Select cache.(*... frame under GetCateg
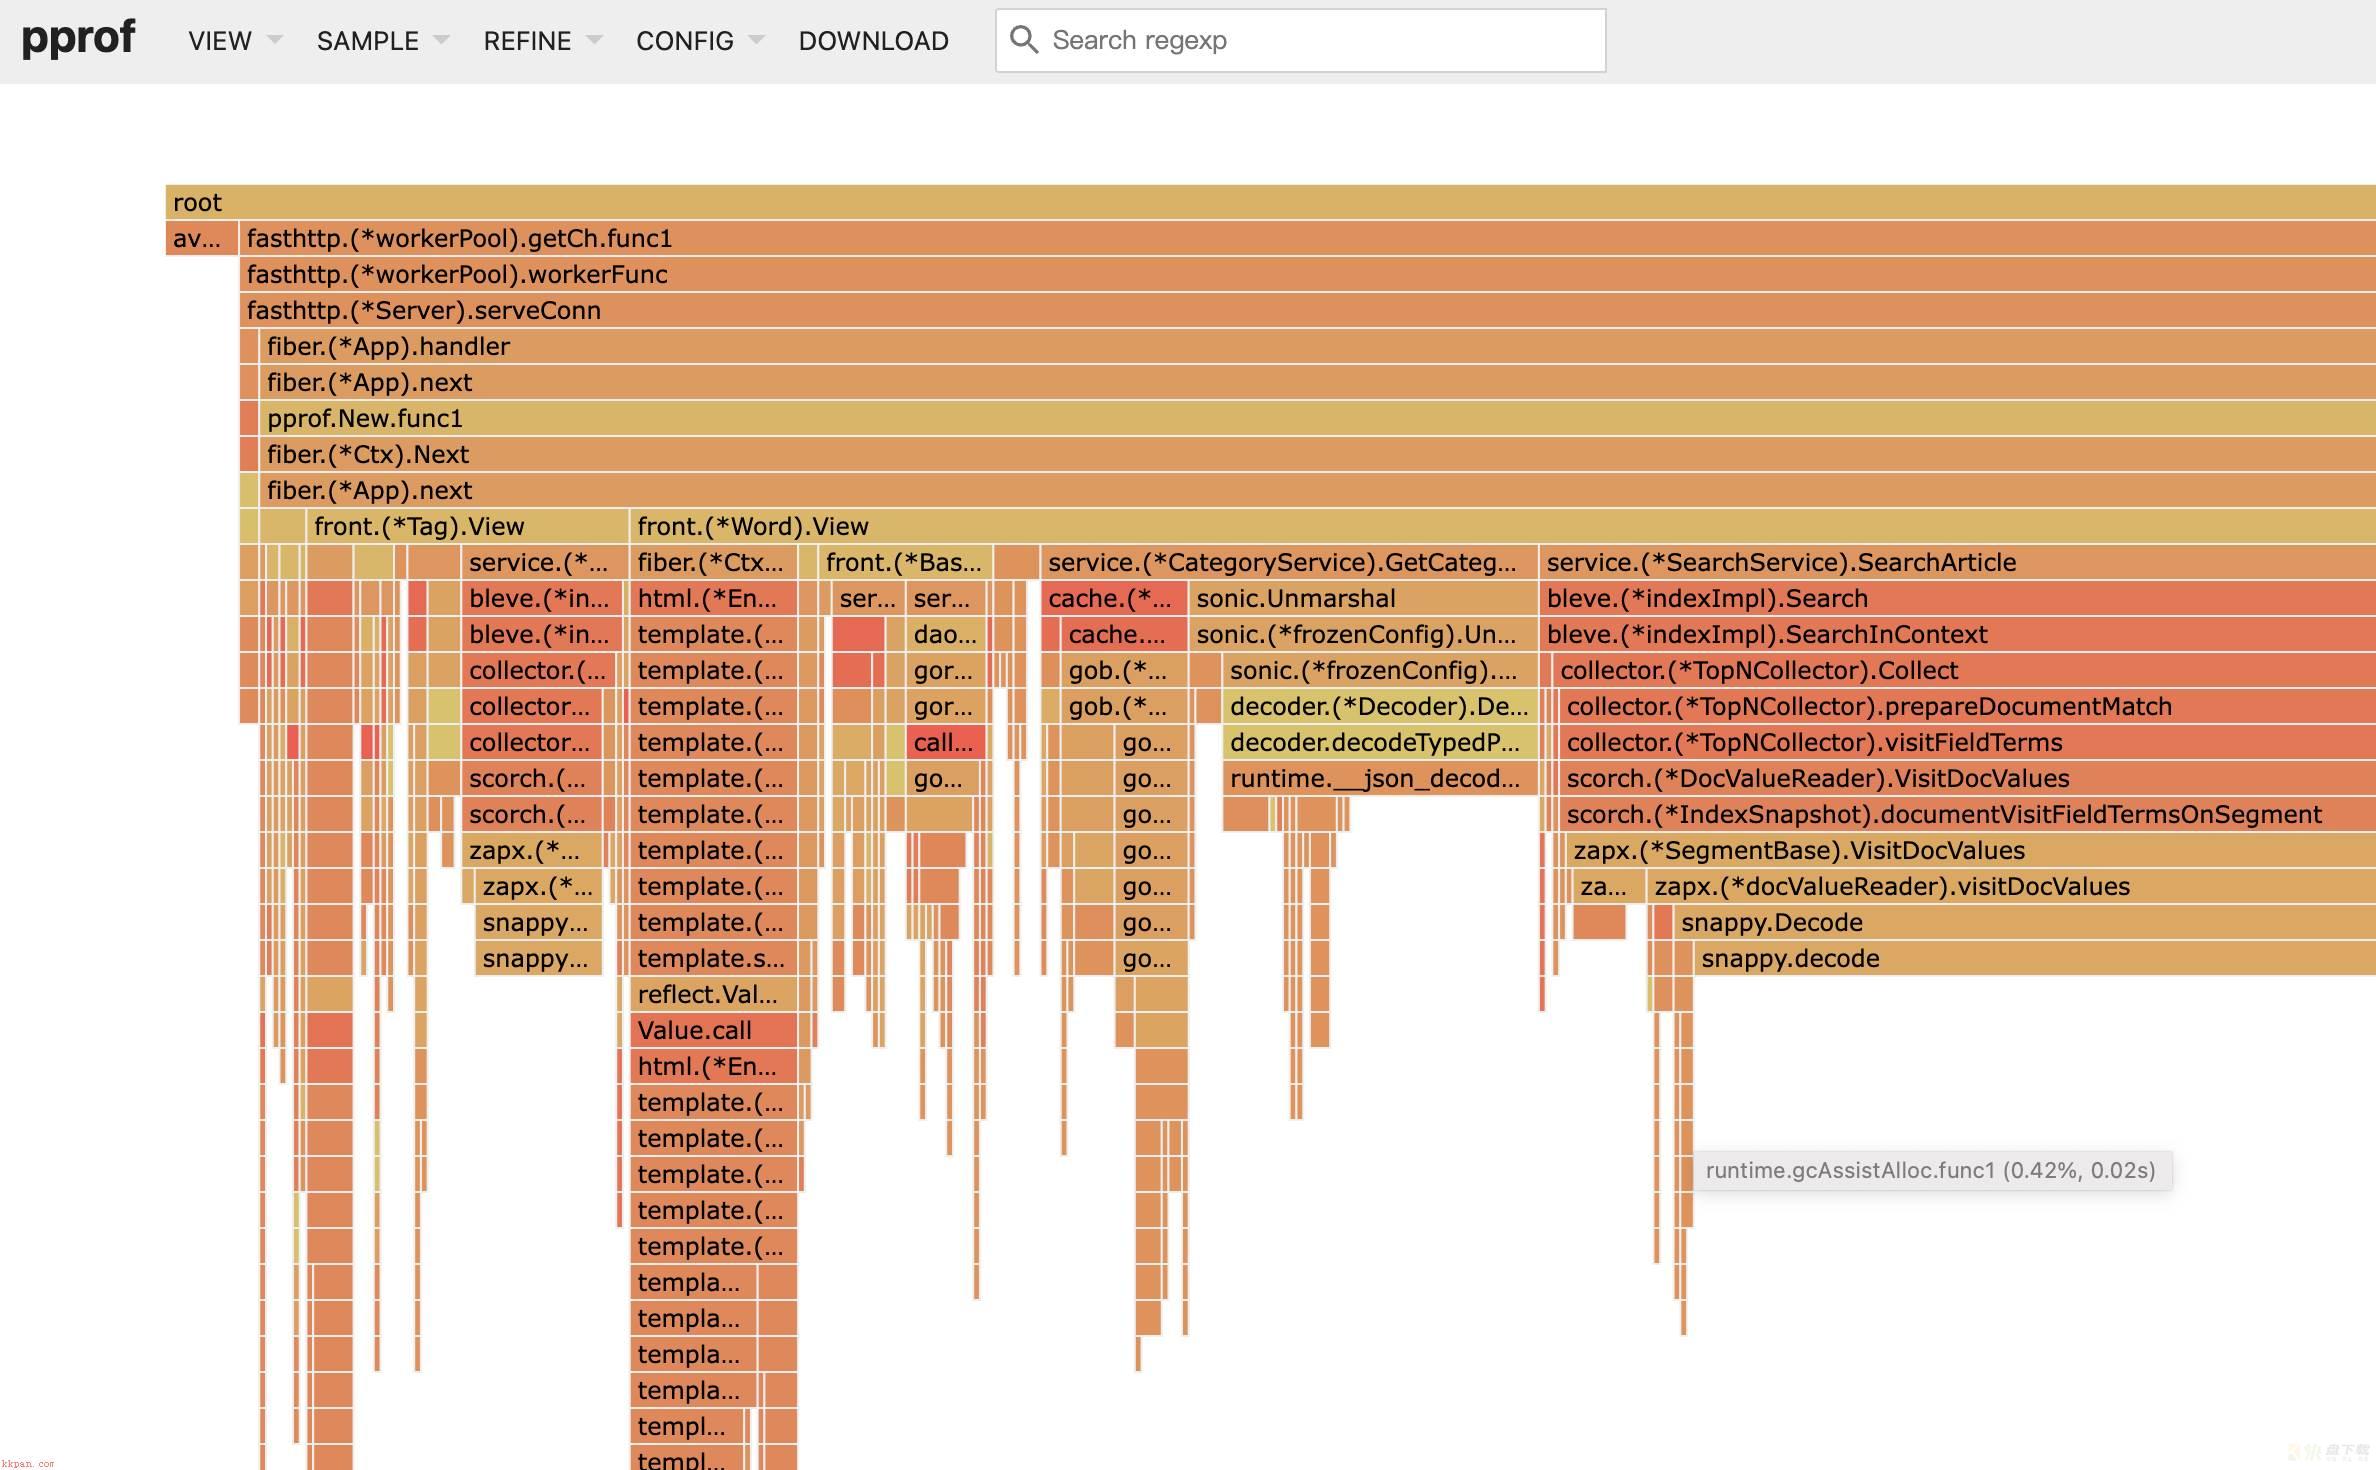 pos(1114,598)
